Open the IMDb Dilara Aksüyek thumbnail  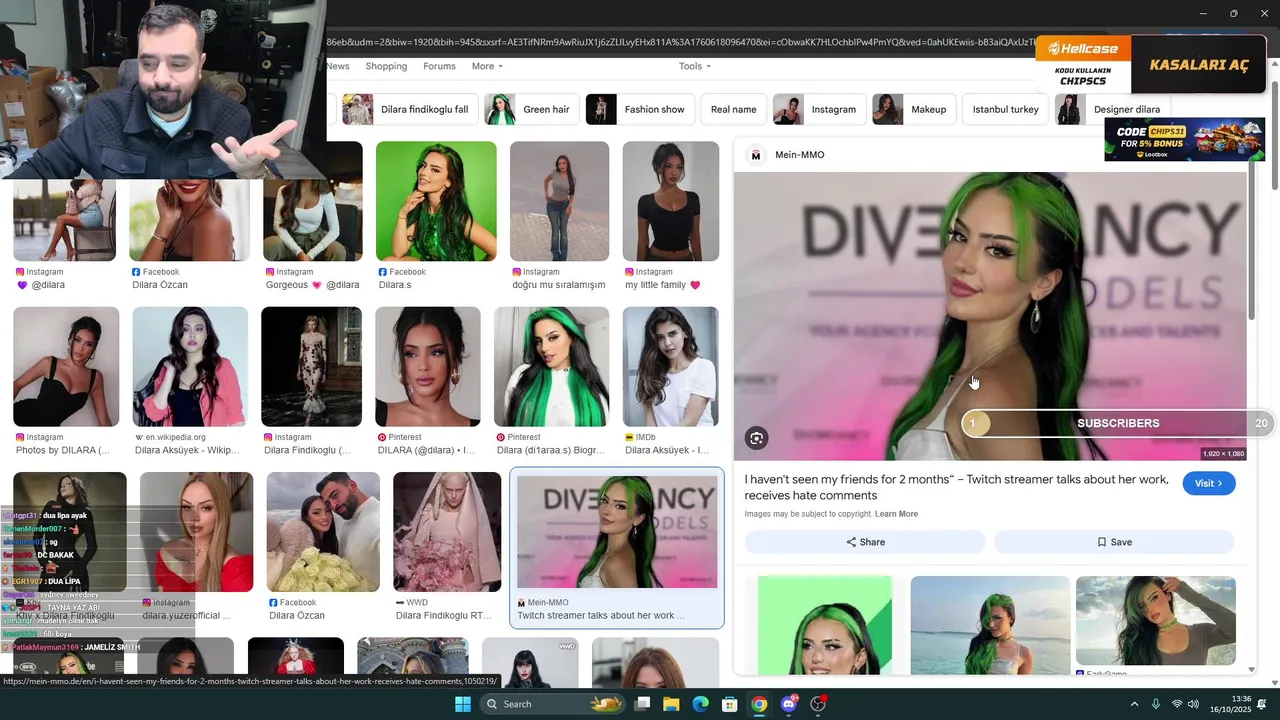(670, 366)
